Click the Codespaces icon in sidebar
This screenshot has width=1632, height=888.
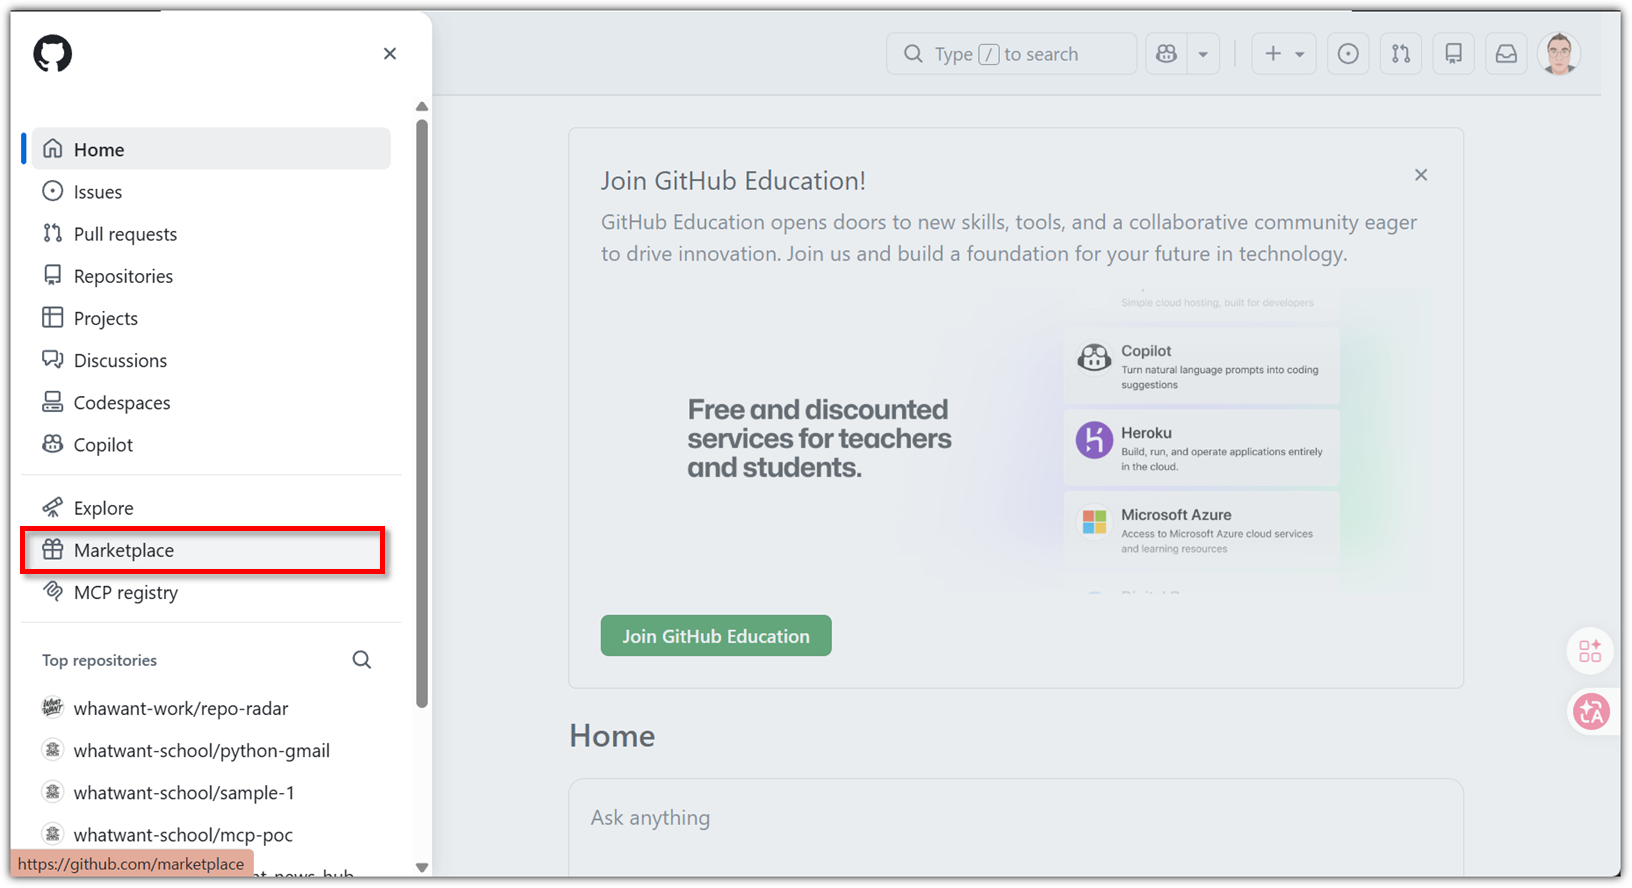tap(53, 401)
